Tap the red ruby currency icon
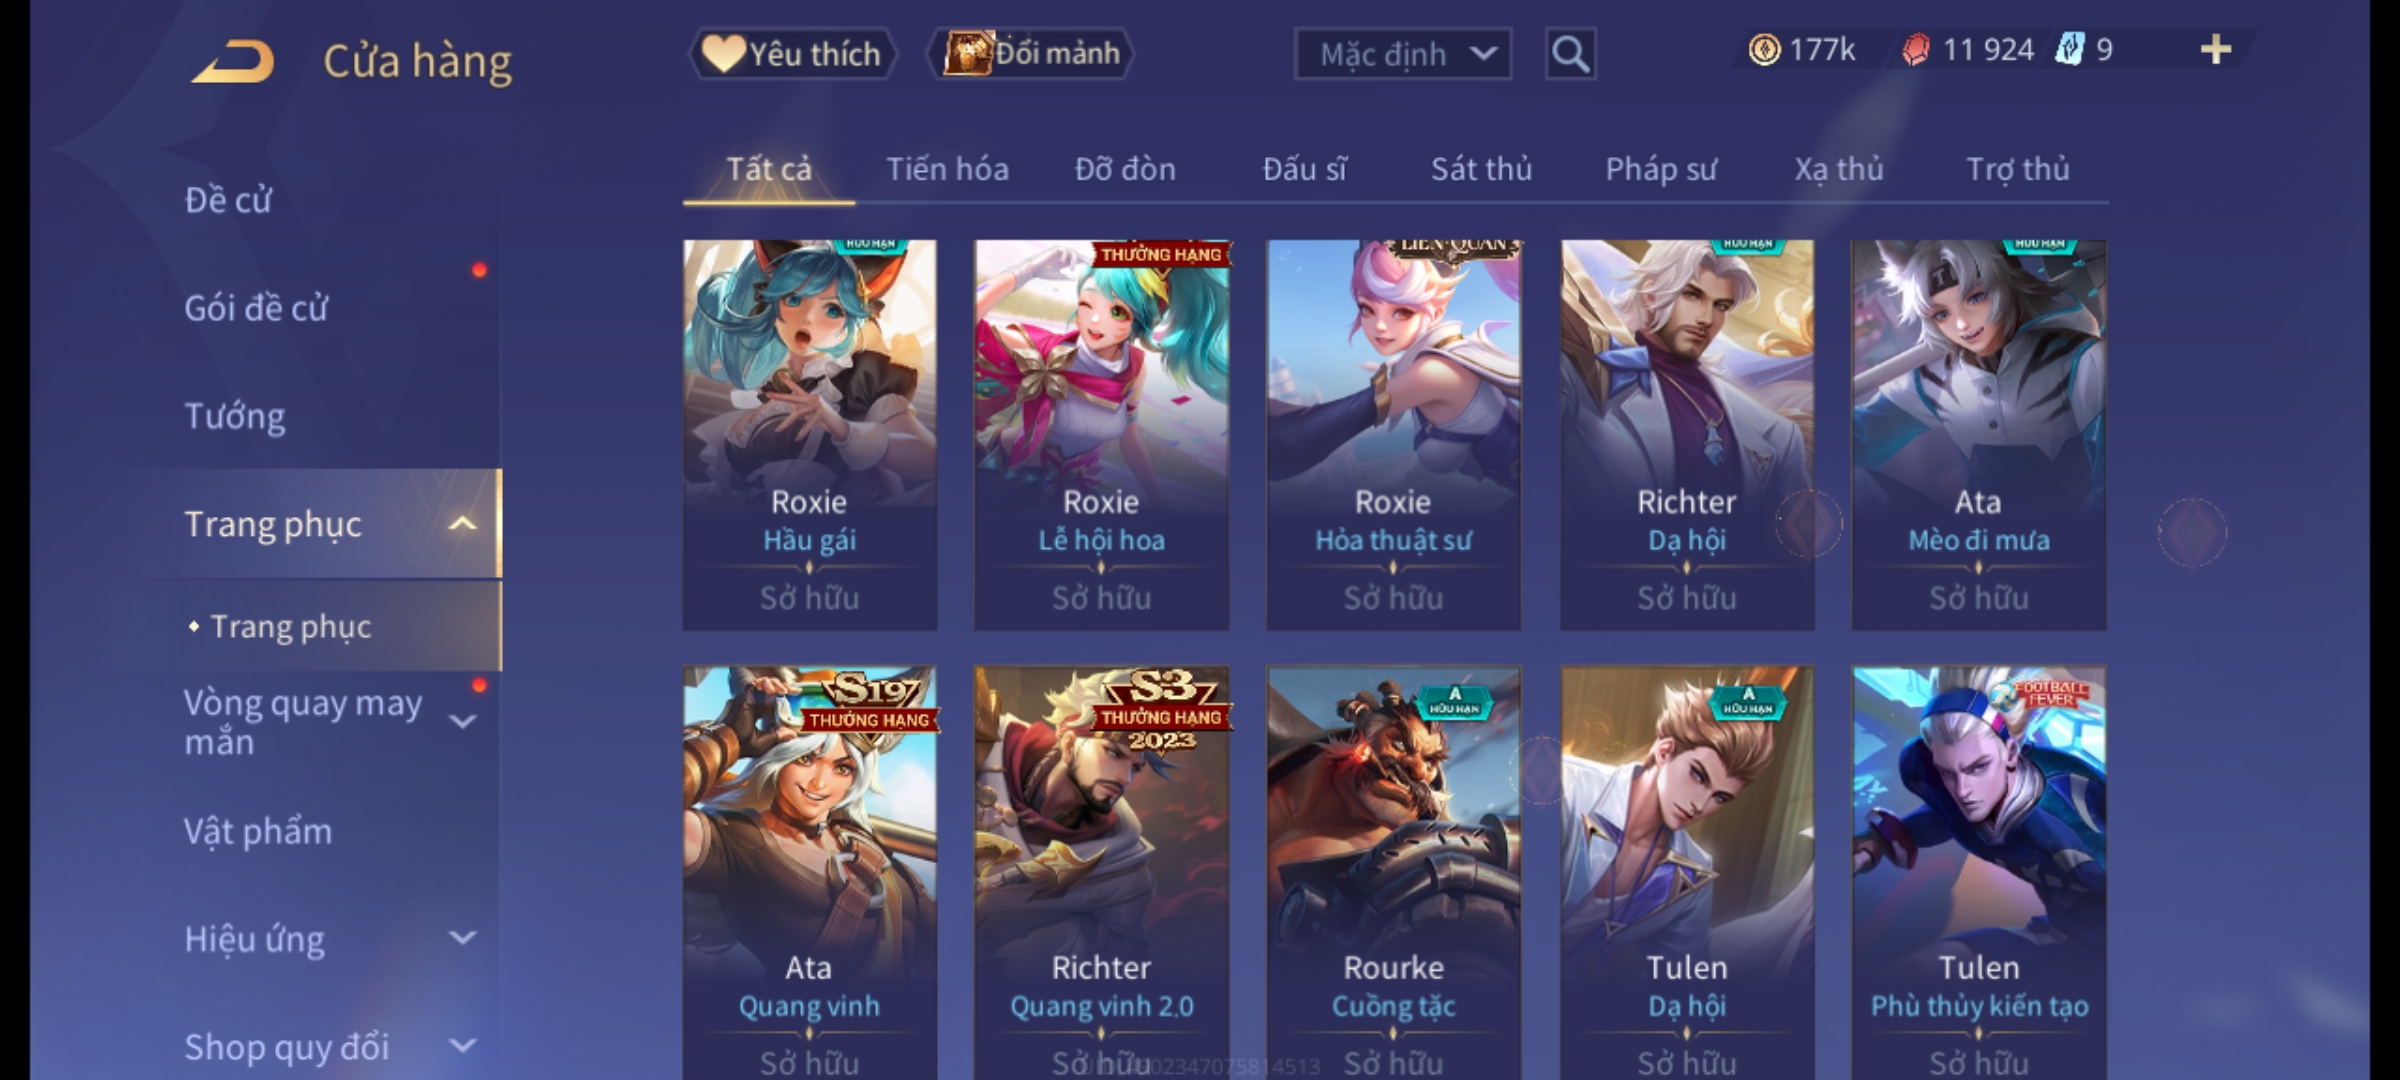 coord(1916,50)
